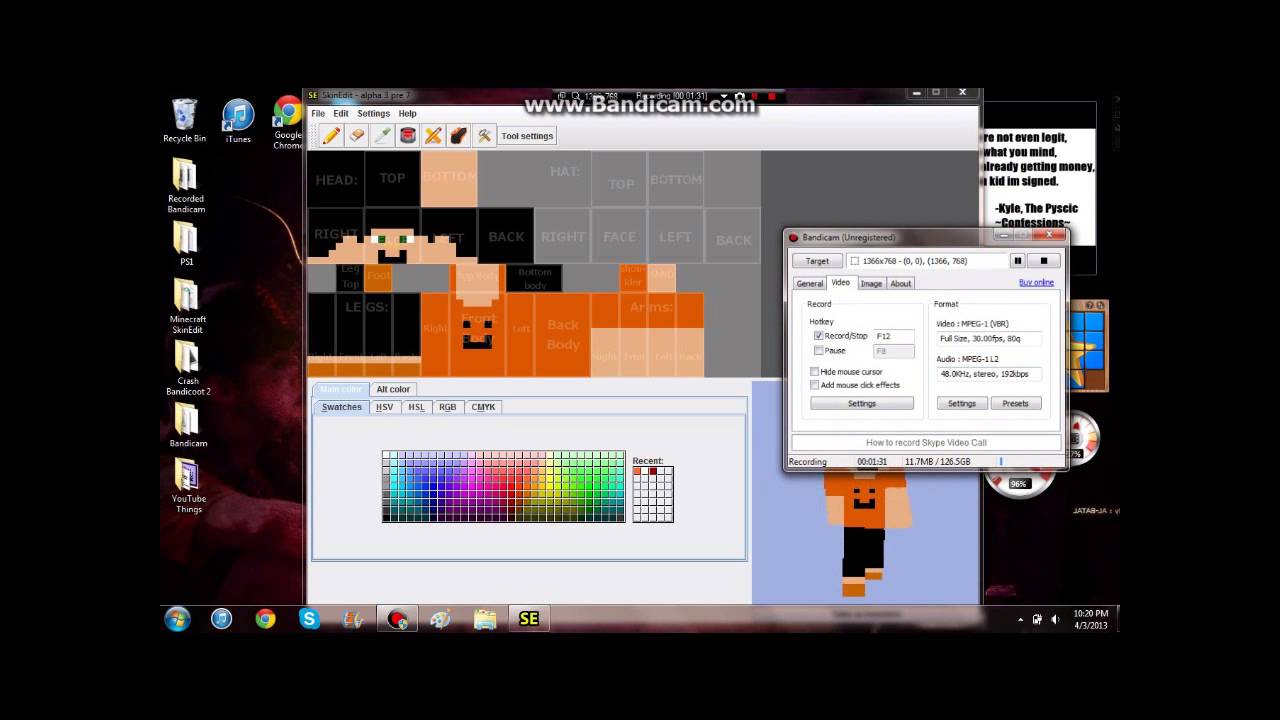Switch to Bandicam in the taskbar
1280x720 pixels.
click(x=397, y=619)
